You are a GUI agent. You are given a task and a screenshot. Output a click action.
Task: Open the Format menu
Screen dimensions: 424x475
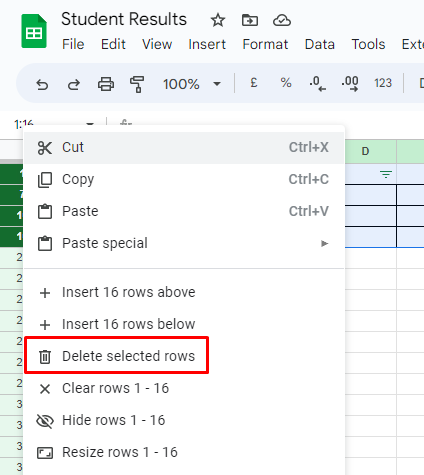(x=265, y=44)
